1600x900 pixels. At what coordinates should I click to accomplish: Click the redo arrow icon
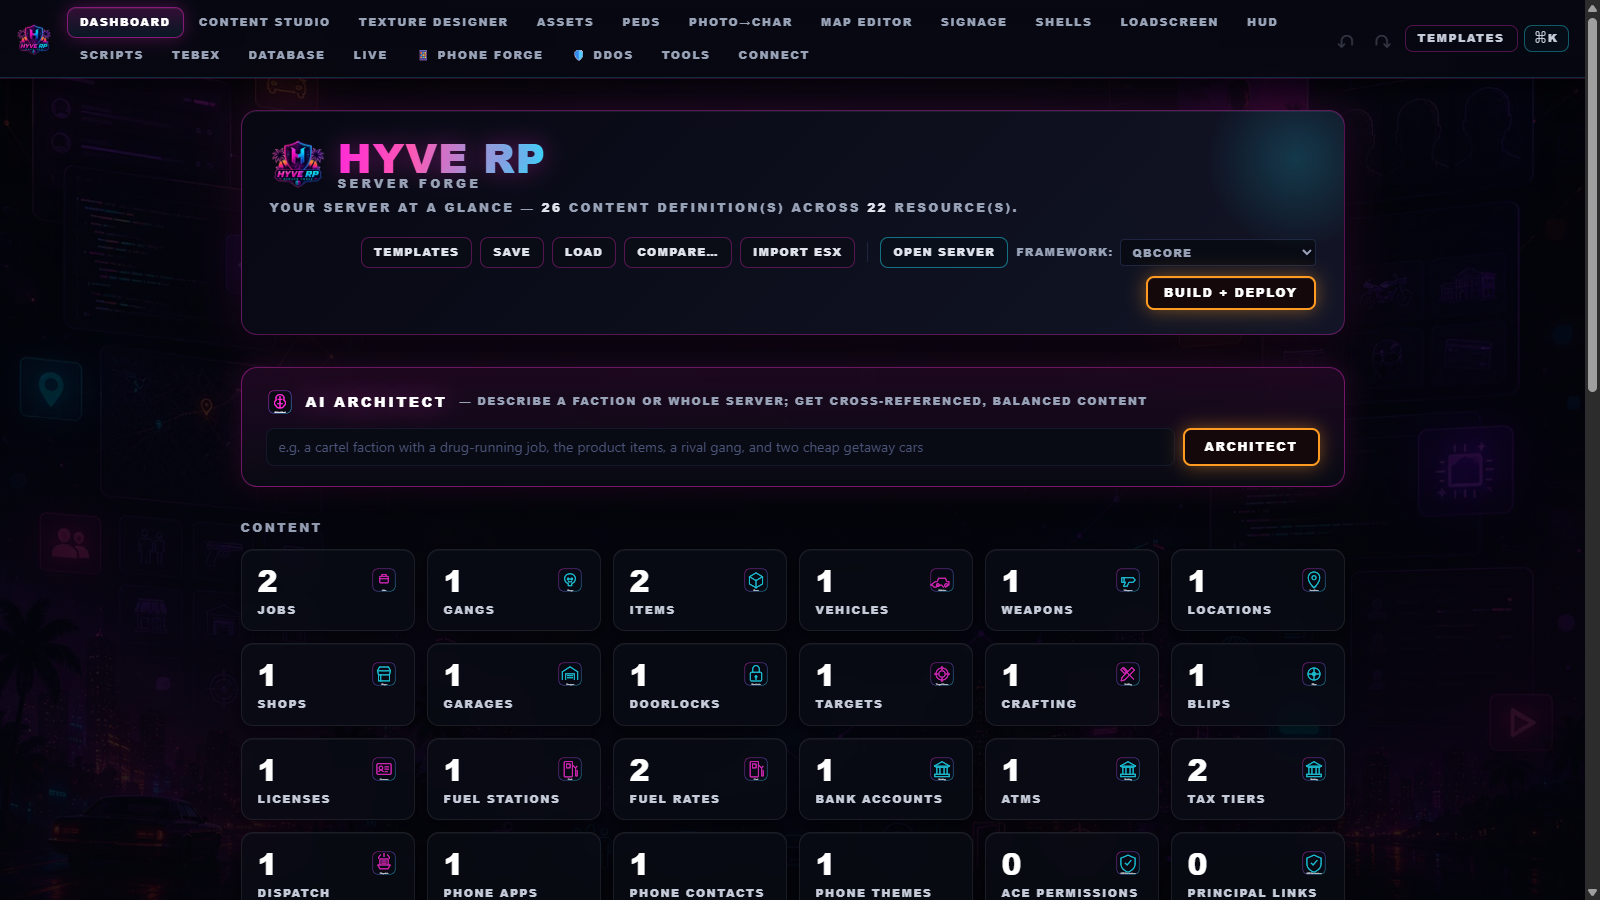coord(1382,41)
